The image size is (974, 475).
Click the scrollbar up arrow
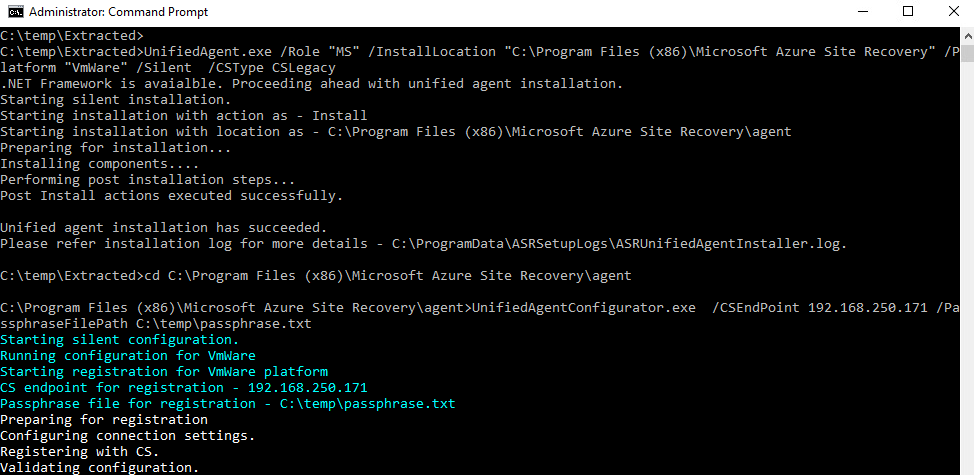coord(968,34)
